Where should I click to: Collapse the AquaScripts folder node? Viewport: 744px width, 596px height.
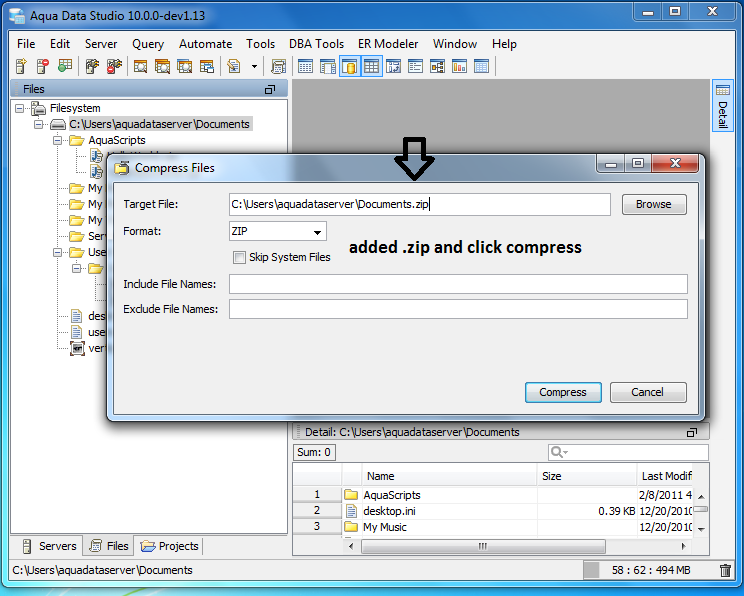pyautogui.click(x=57, y=140)
